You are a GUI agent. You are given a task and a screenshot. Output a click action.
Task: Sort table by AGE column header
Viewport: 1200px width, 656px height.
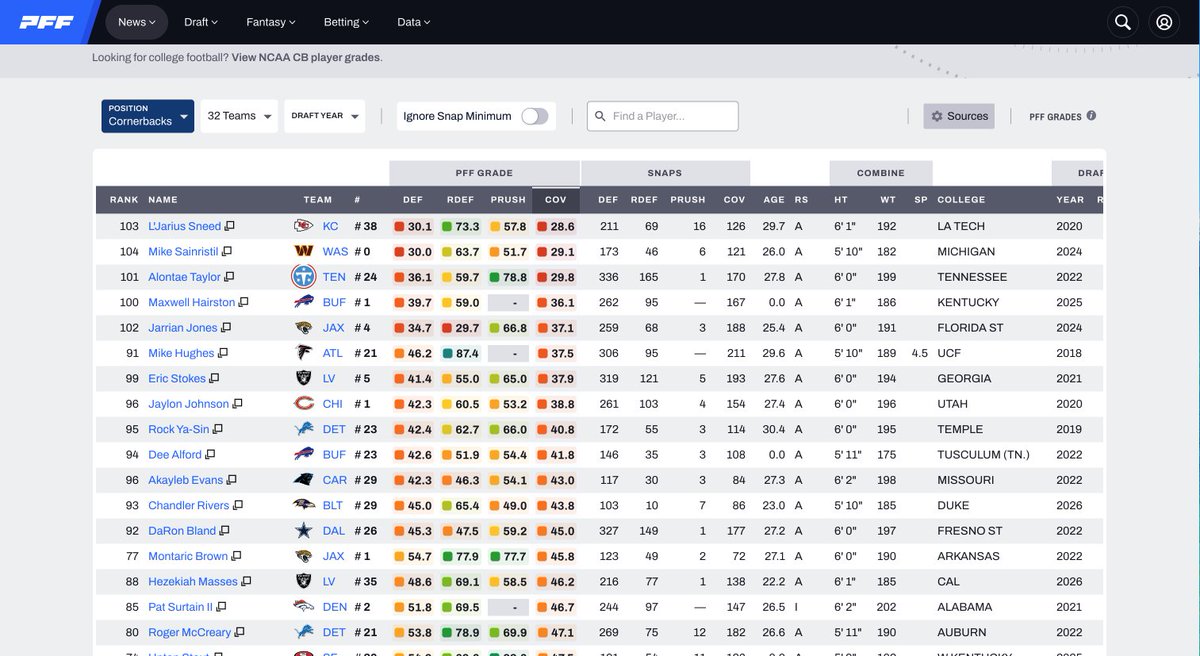point(774,200)
